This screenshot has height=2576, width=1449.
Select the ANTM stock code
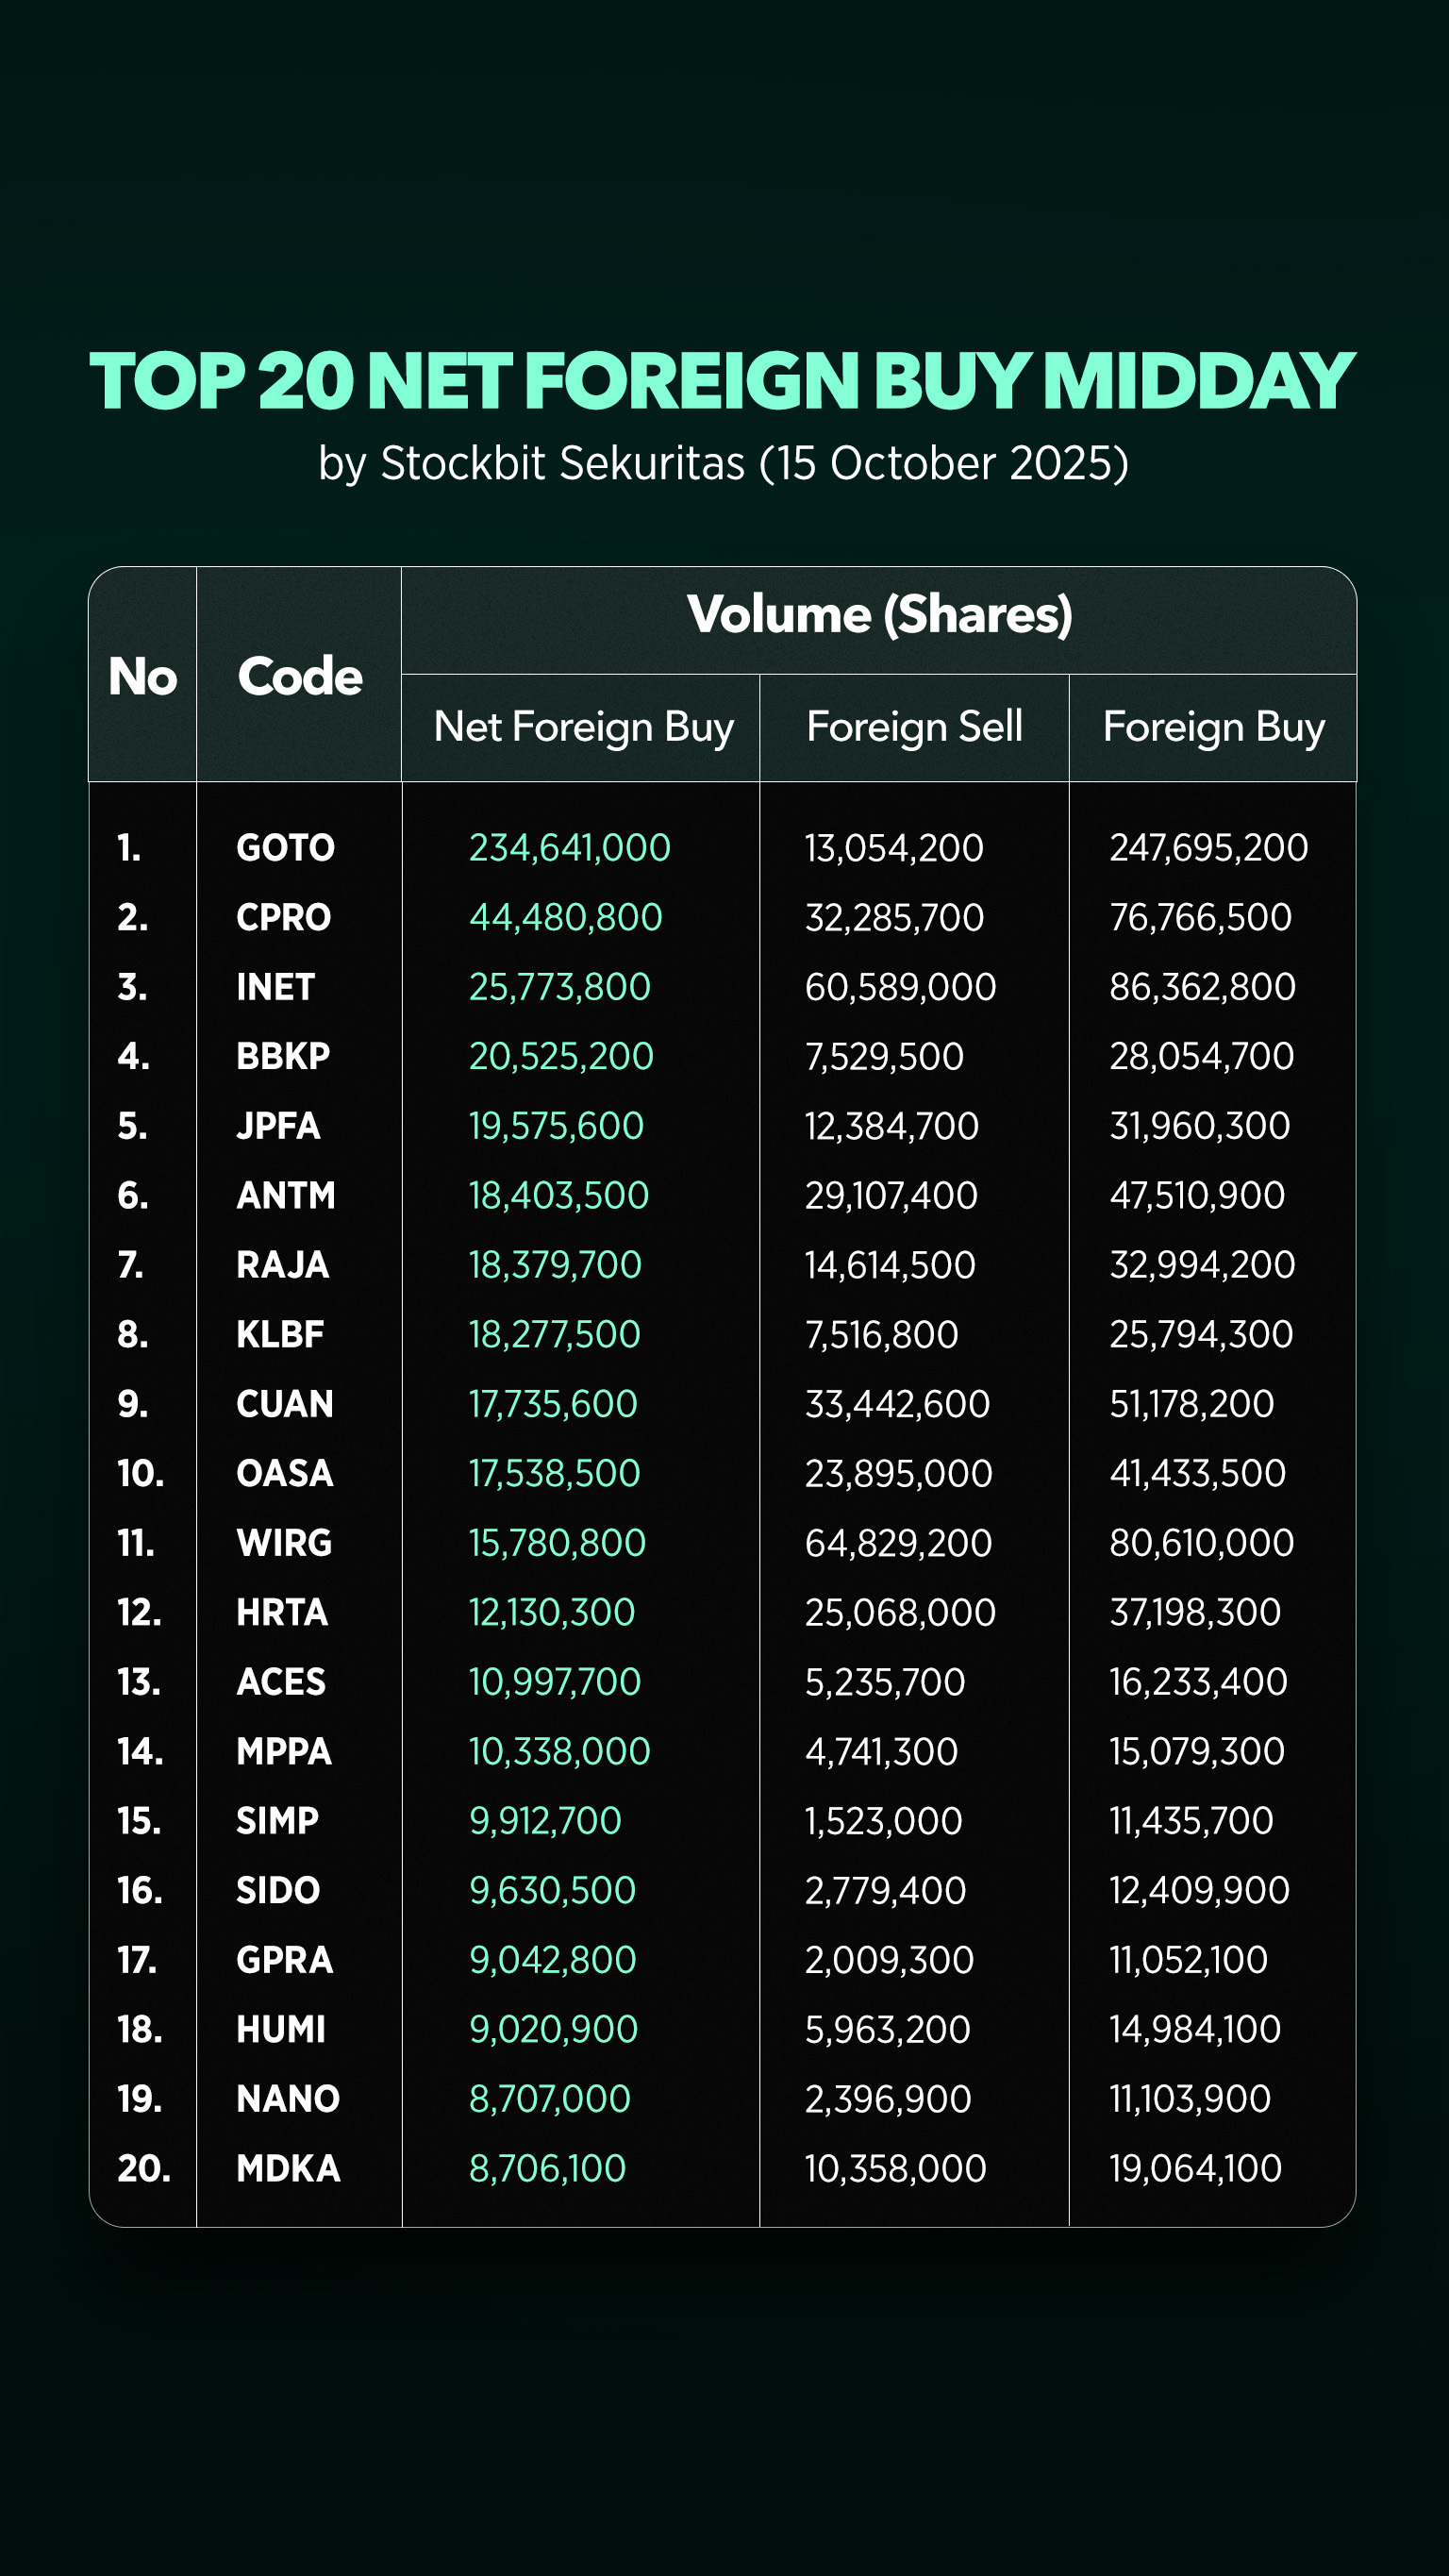[x=286, y=1196]
